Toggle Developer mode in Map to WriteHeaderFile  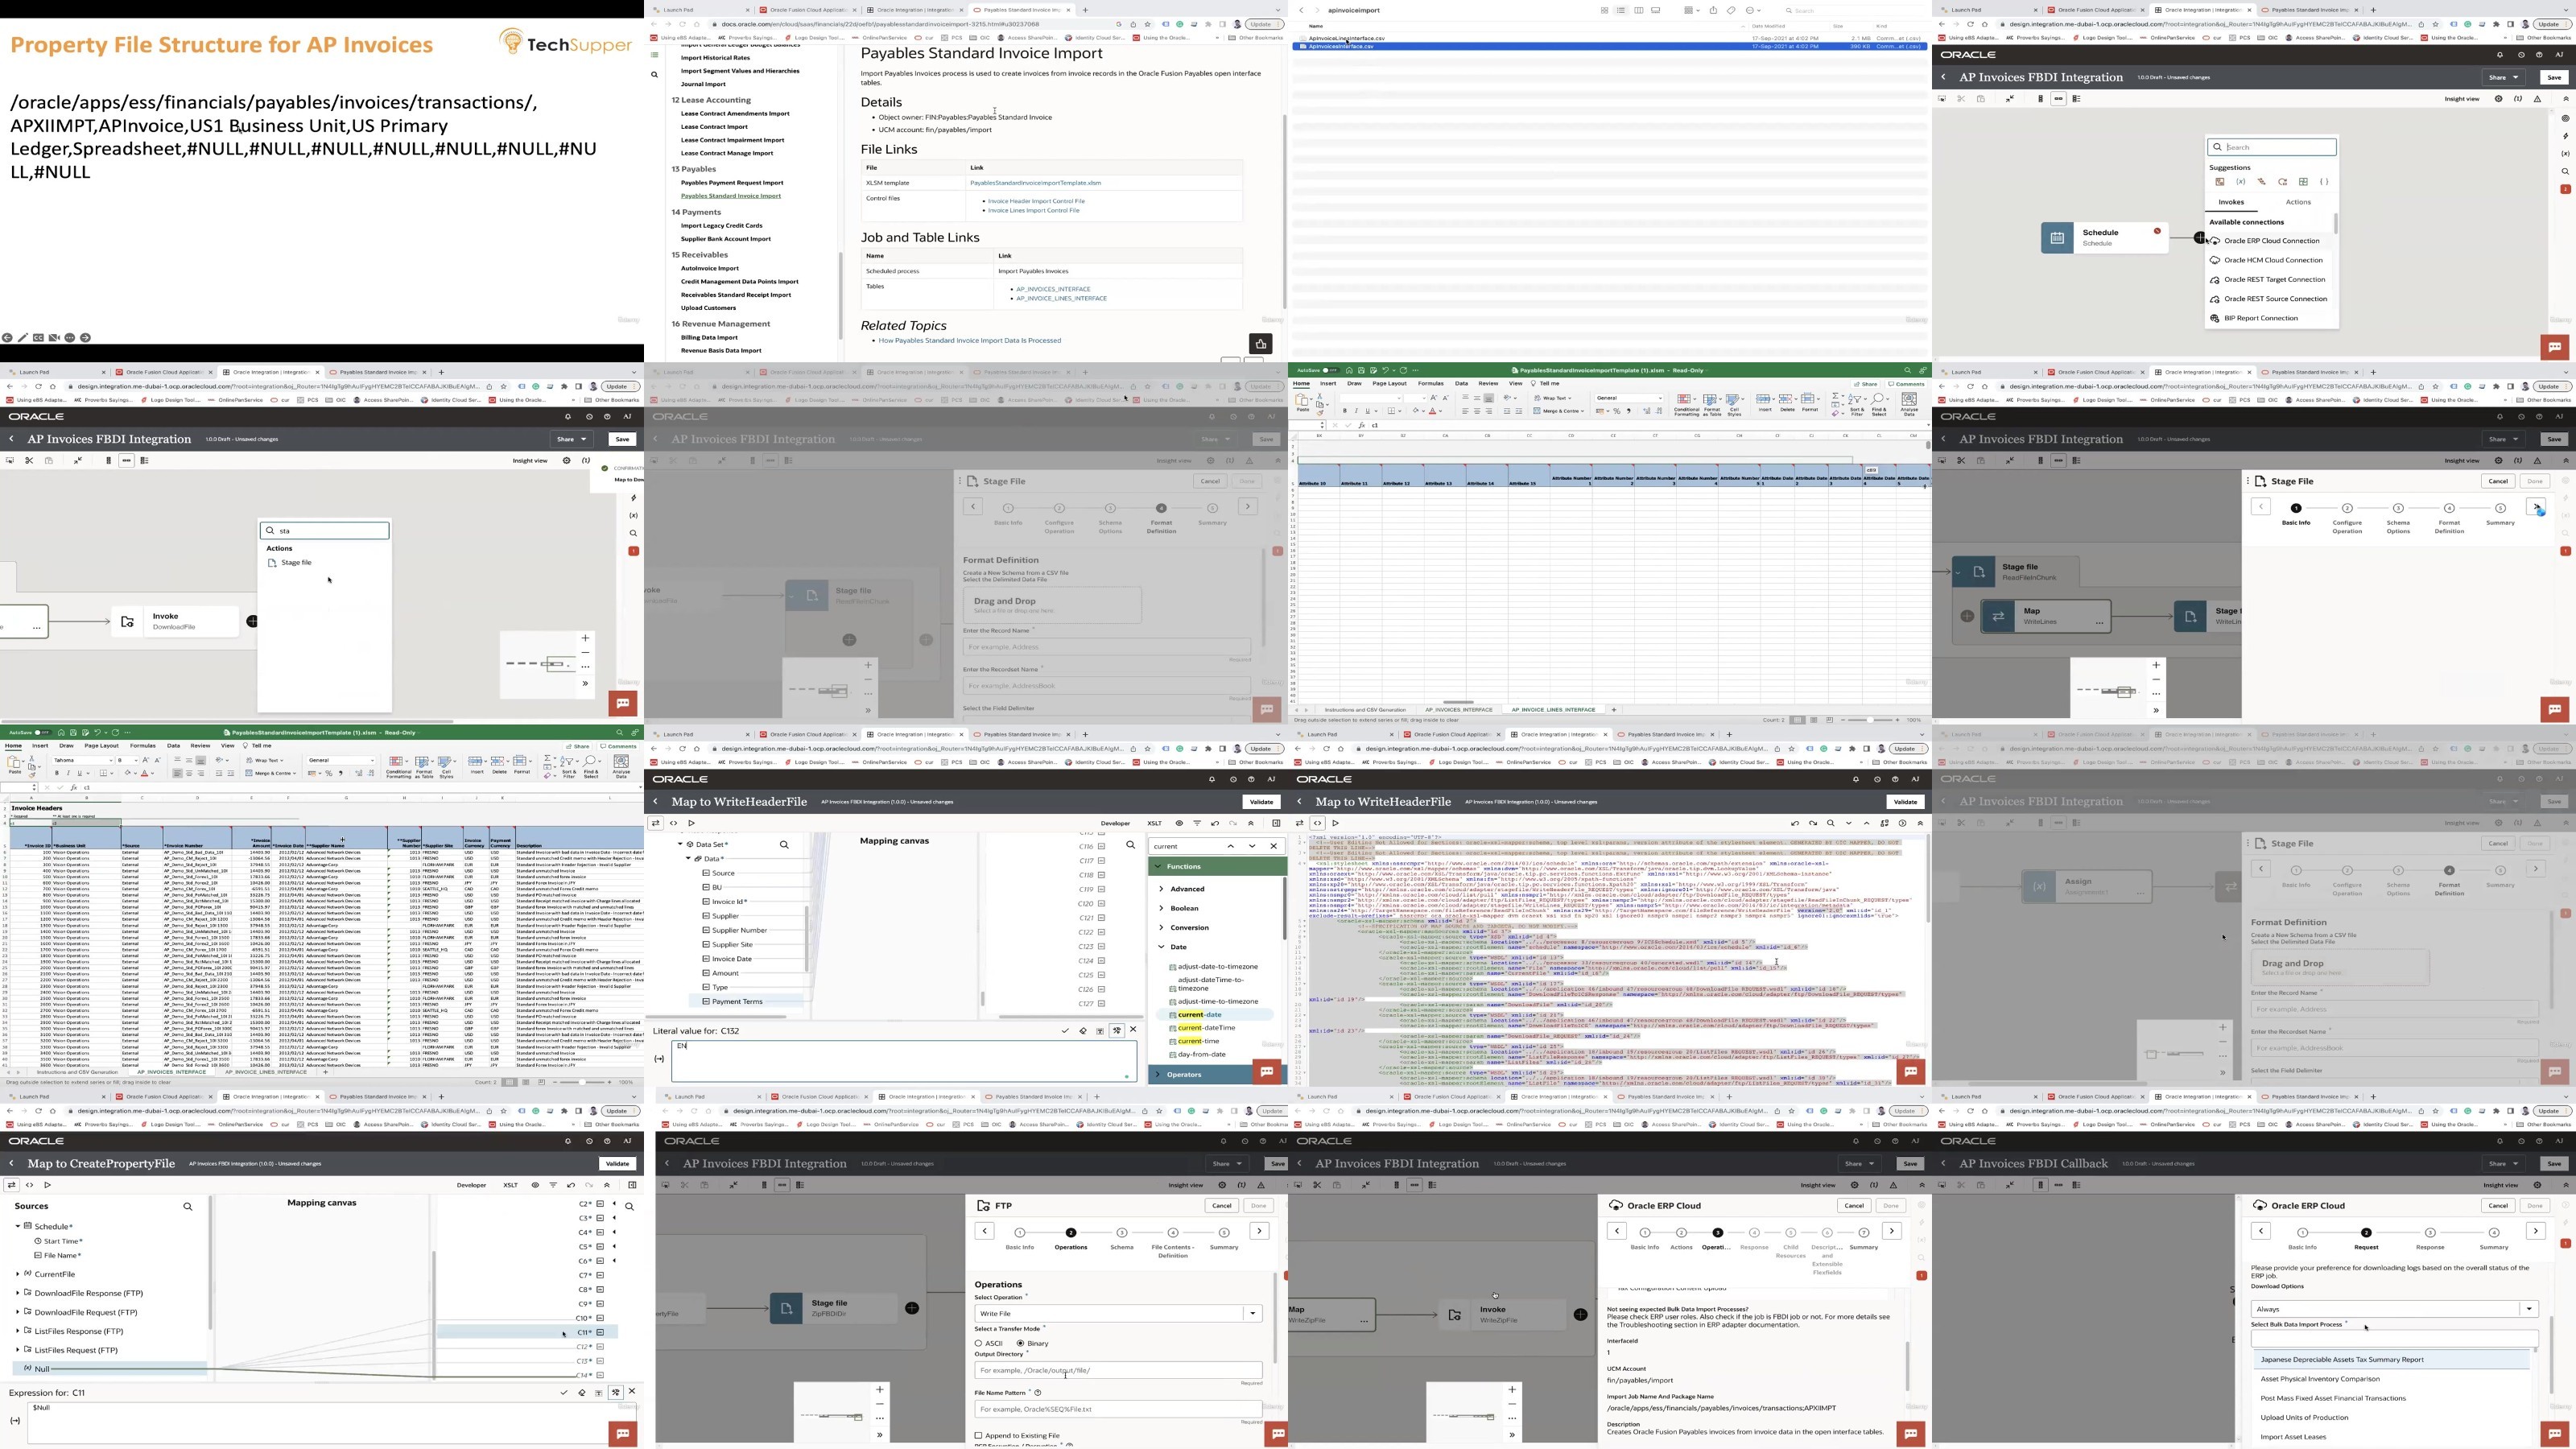click(x=1115, y=823)
